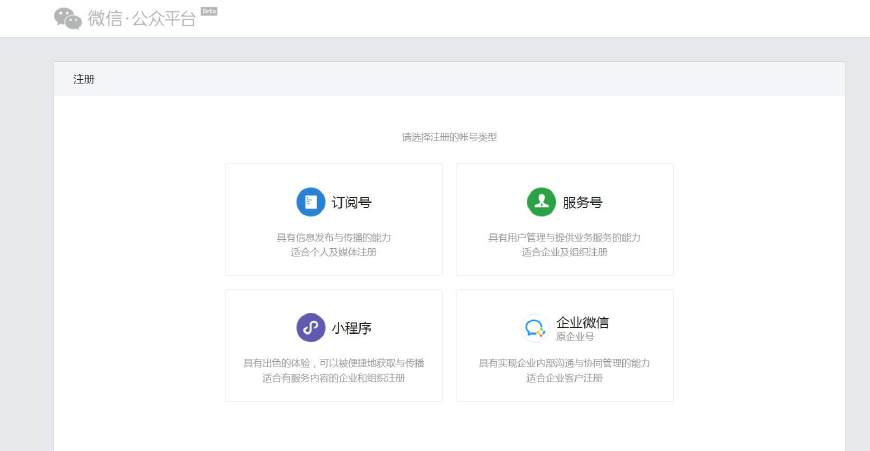Viewport: 870px width, 451px height.
Task: Click the 企业微信 chat bubble icon
Action: tap(535, 327)
